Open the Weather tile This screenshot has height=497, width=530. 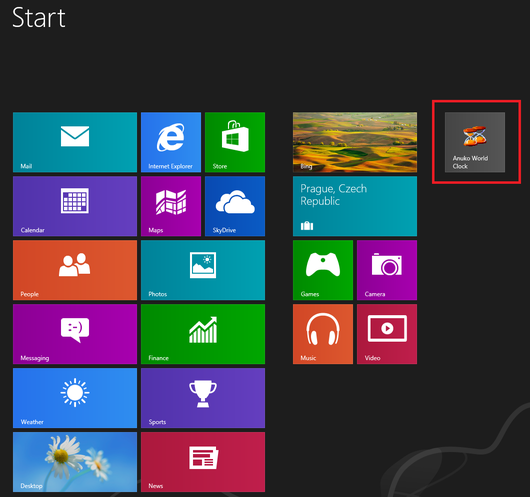(75, 398)
